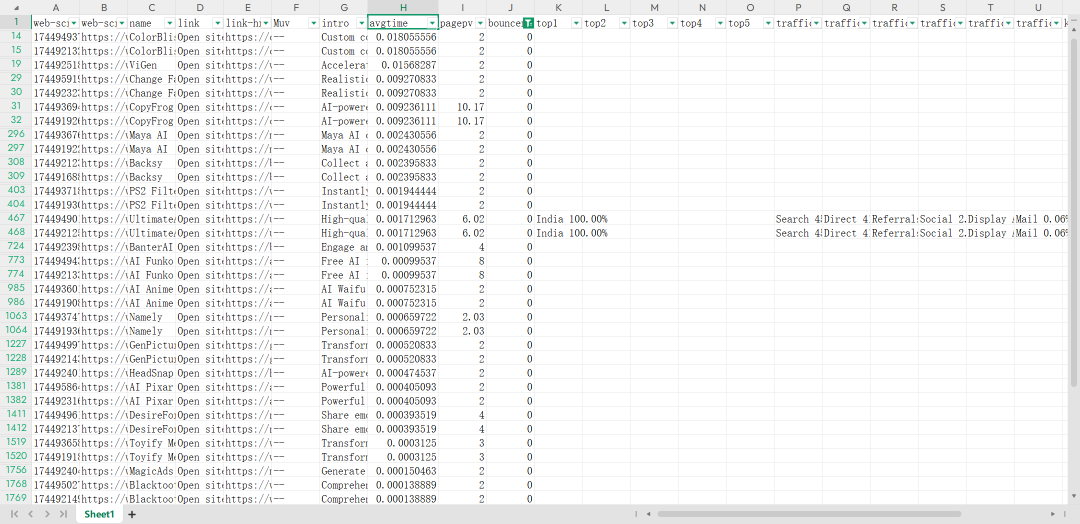Image resolution: width=1080 pixels, height=524 pixels.
Task: Select the Generate intro cell in row 1756
Action: coord(344,470)
